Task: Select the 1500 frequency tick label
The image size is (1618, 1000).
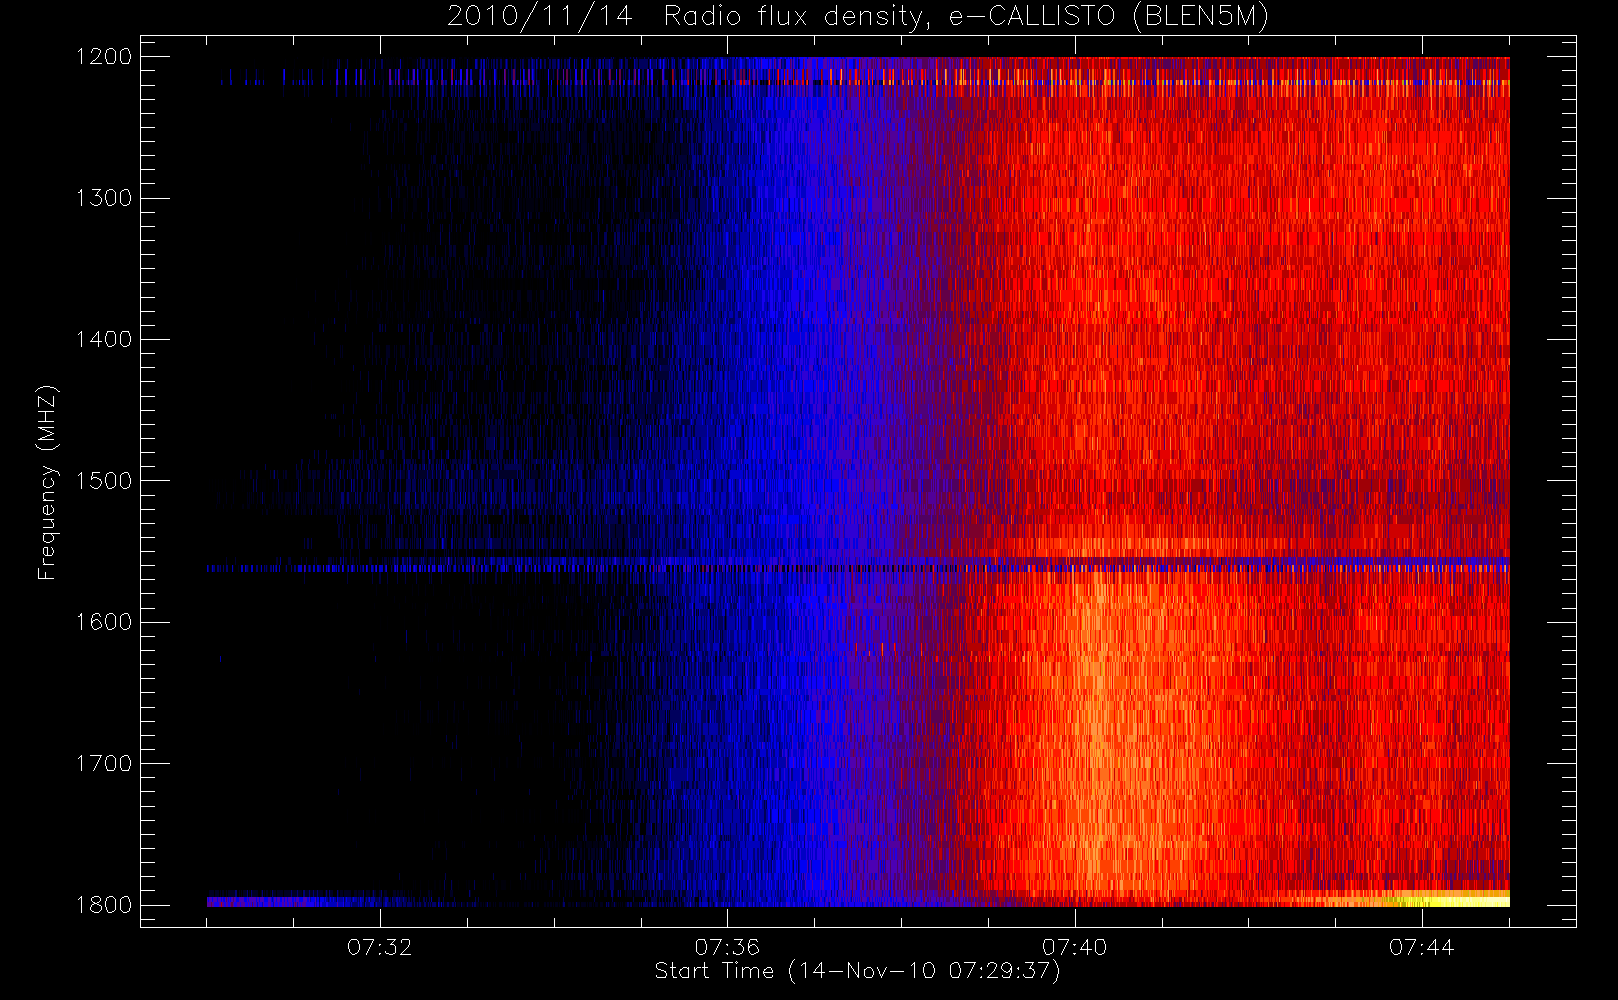Action: tap(105, 481)
